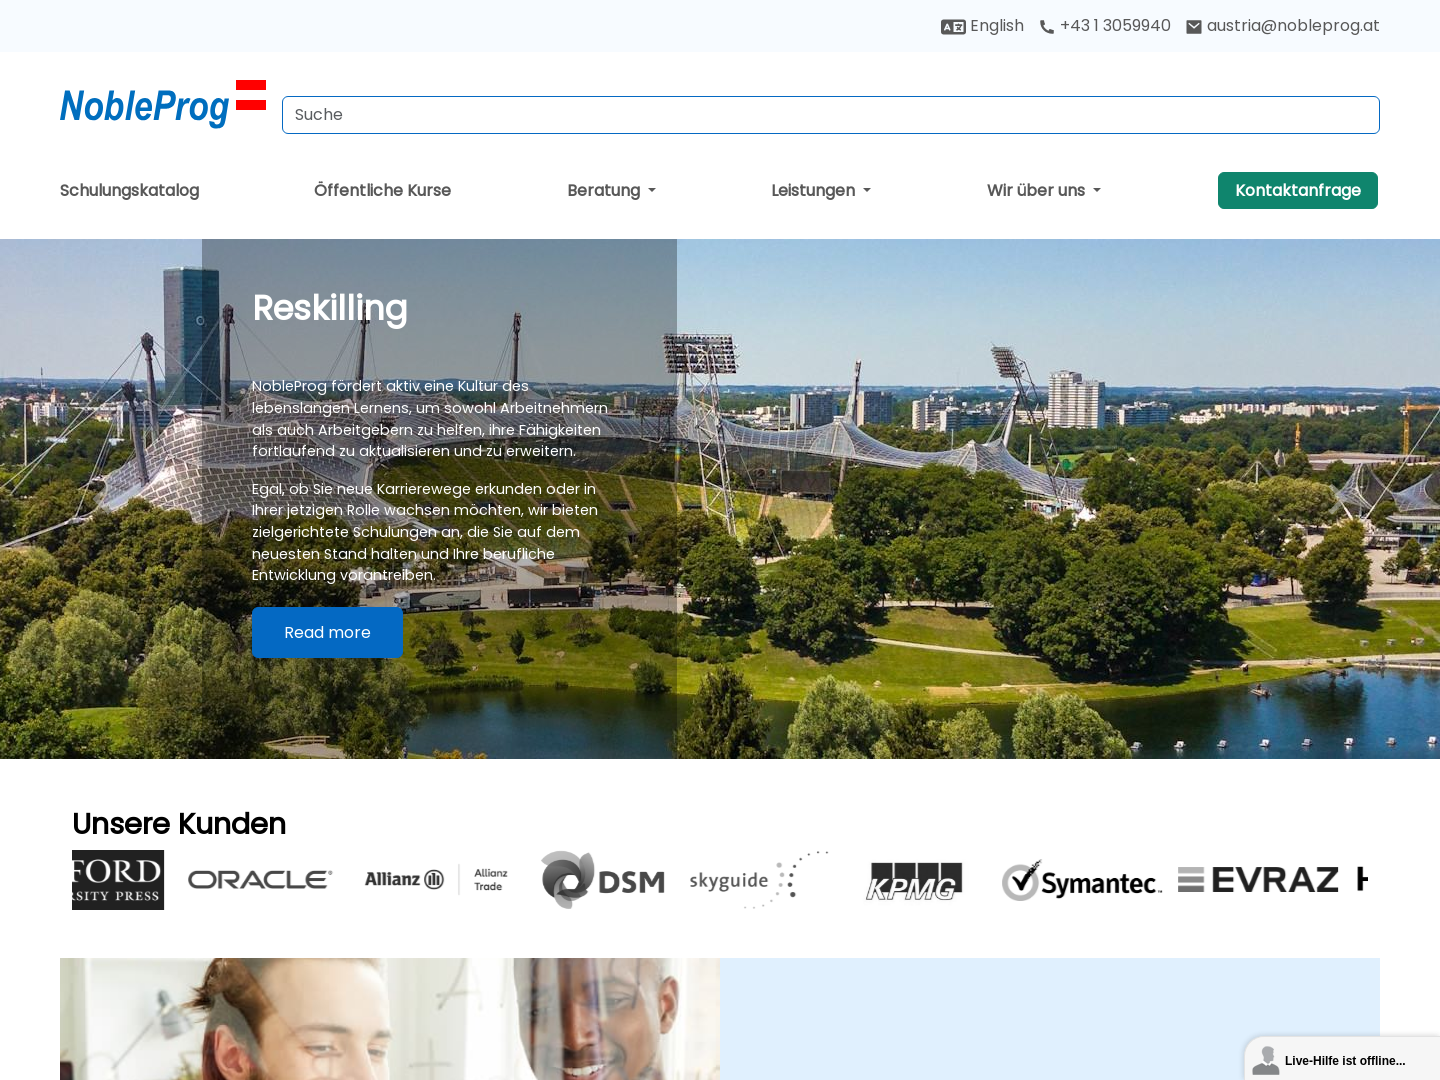Image resolution: width=1440 pixels, height=1080 pixels.
Task: Focus the Suche search field
Action: (831, 115)
